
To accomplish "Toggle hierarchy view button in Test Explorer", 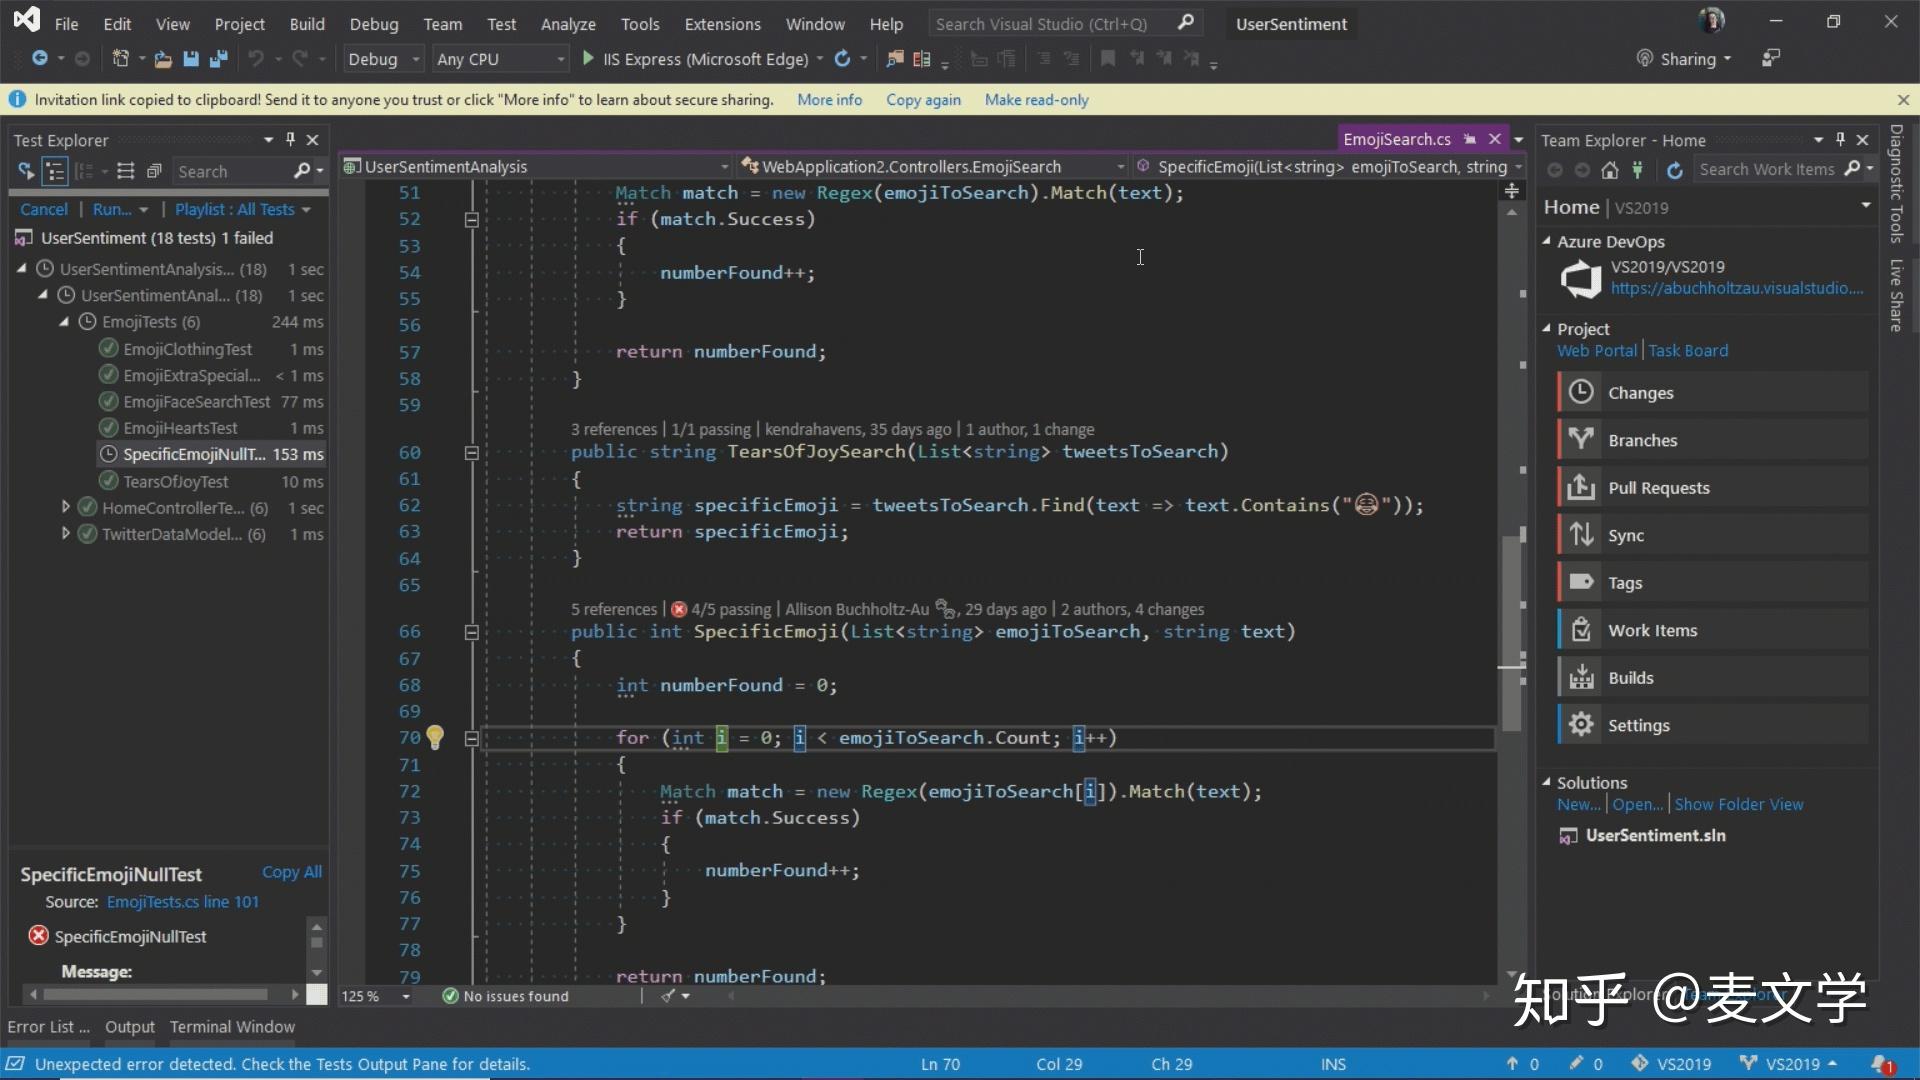I will tap(55, 171).
